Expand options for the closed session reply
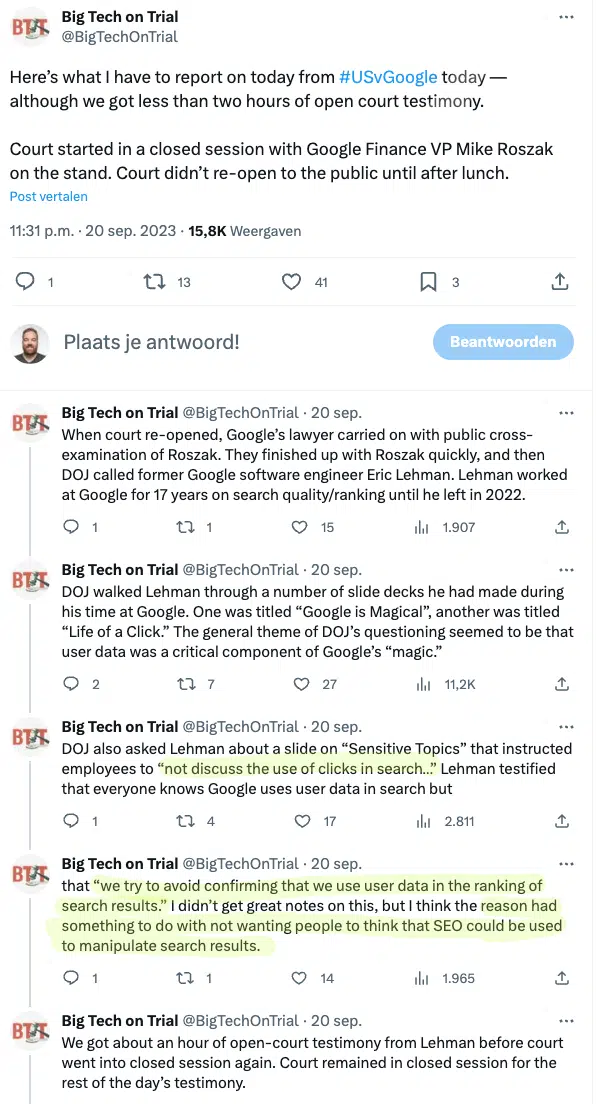The width and height of the screenshot is (605, 1104). [x=566, y=1021]
